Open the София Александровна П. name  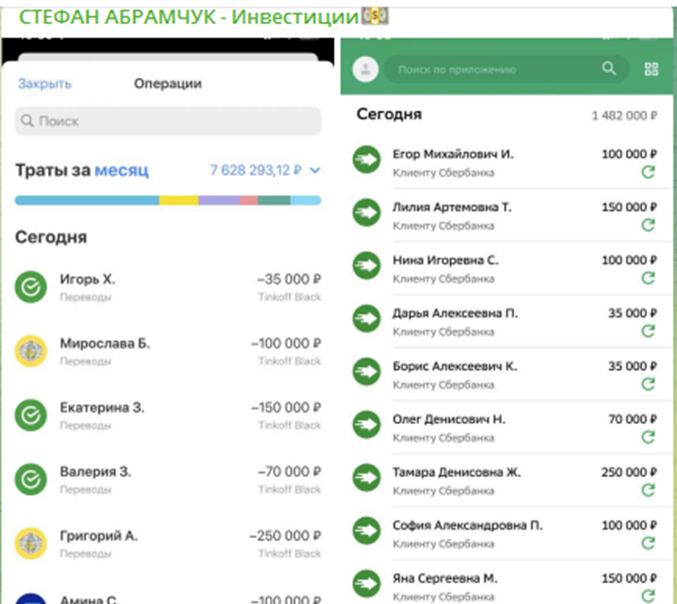468,525
